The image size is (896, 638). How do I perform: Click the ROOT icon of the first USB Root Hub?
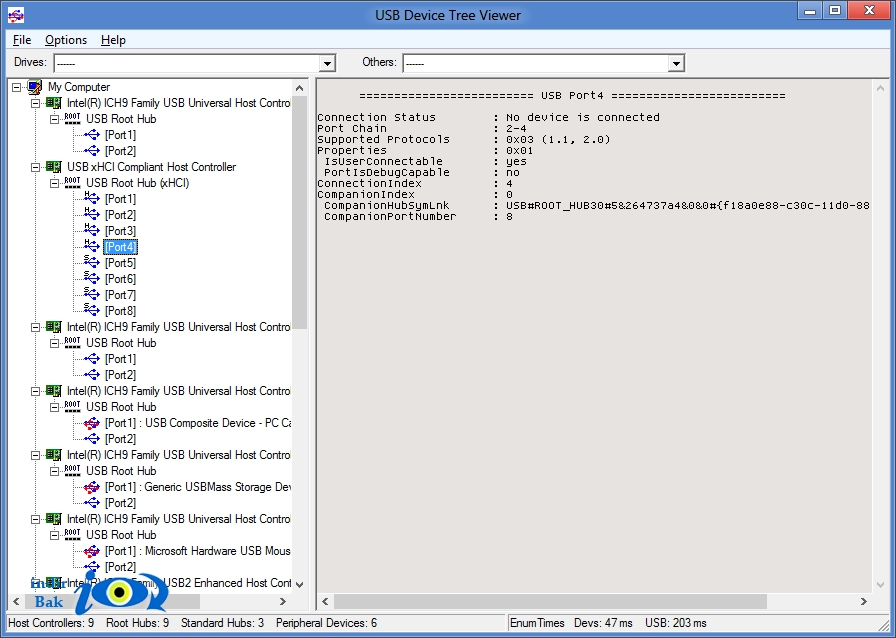[73, 118]
